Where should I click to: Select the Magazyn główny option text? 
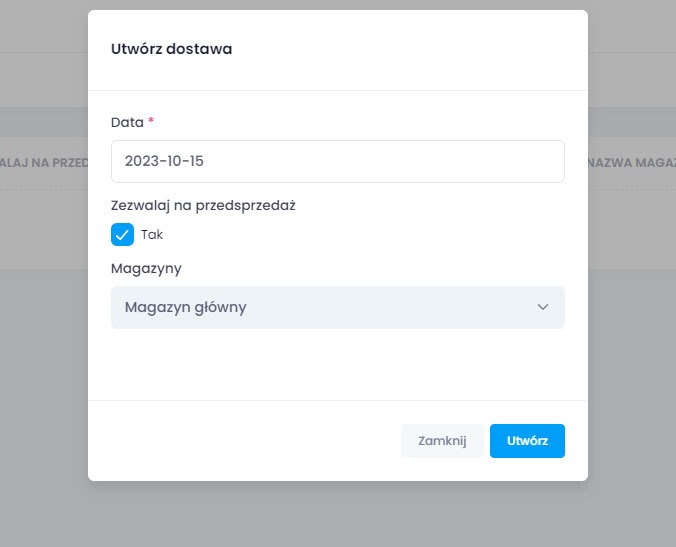pos(185,307)
